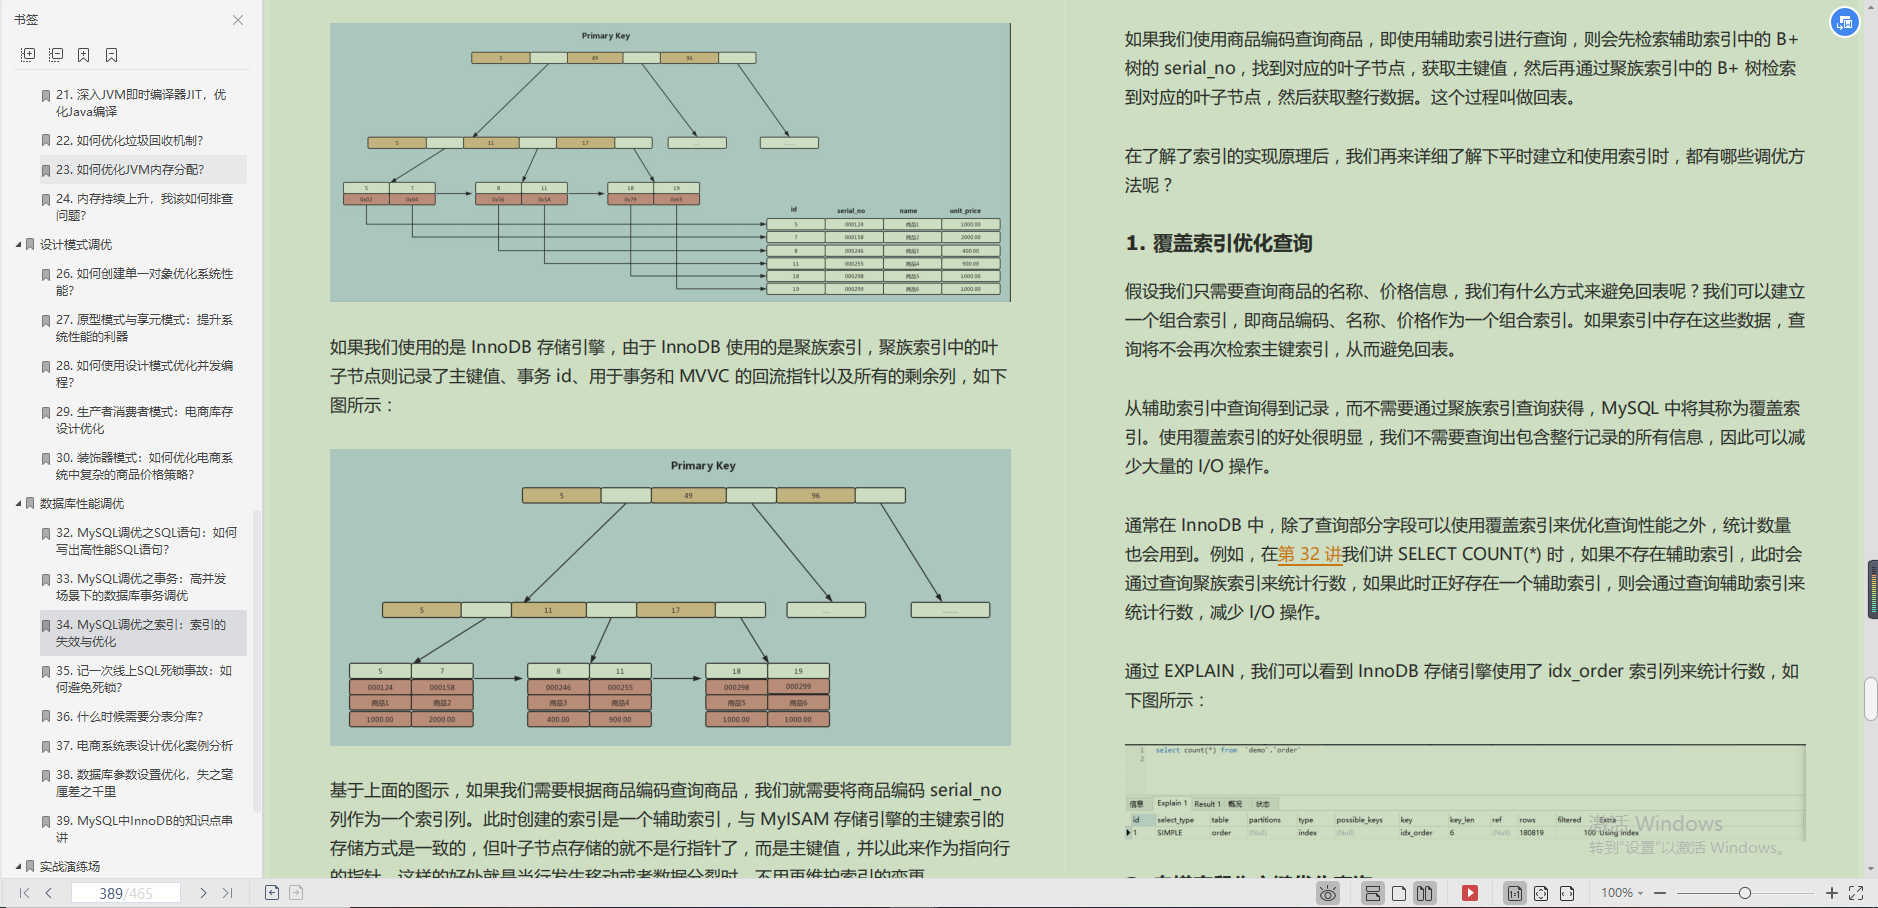Click the fit page icon
The height and width of the screenshot is (908, 1878).
coord(1541,893)
